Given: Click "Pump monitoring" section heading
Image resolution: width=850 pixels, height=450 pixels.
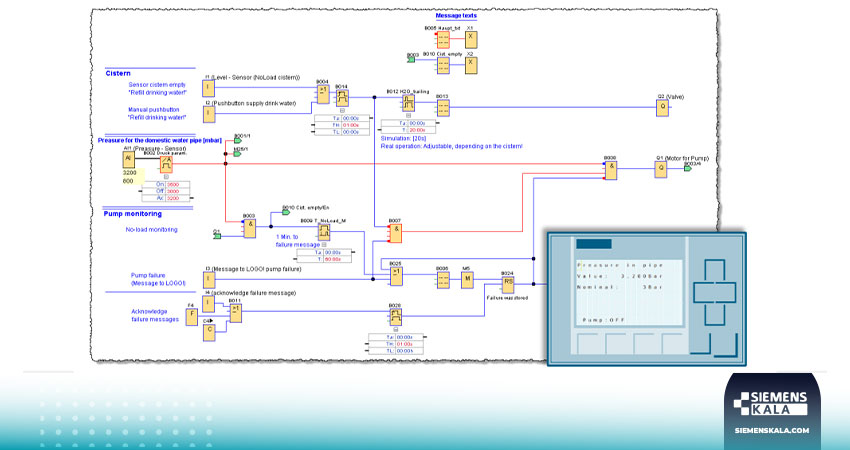Looking at the screenshot, I should pos(133,214).
